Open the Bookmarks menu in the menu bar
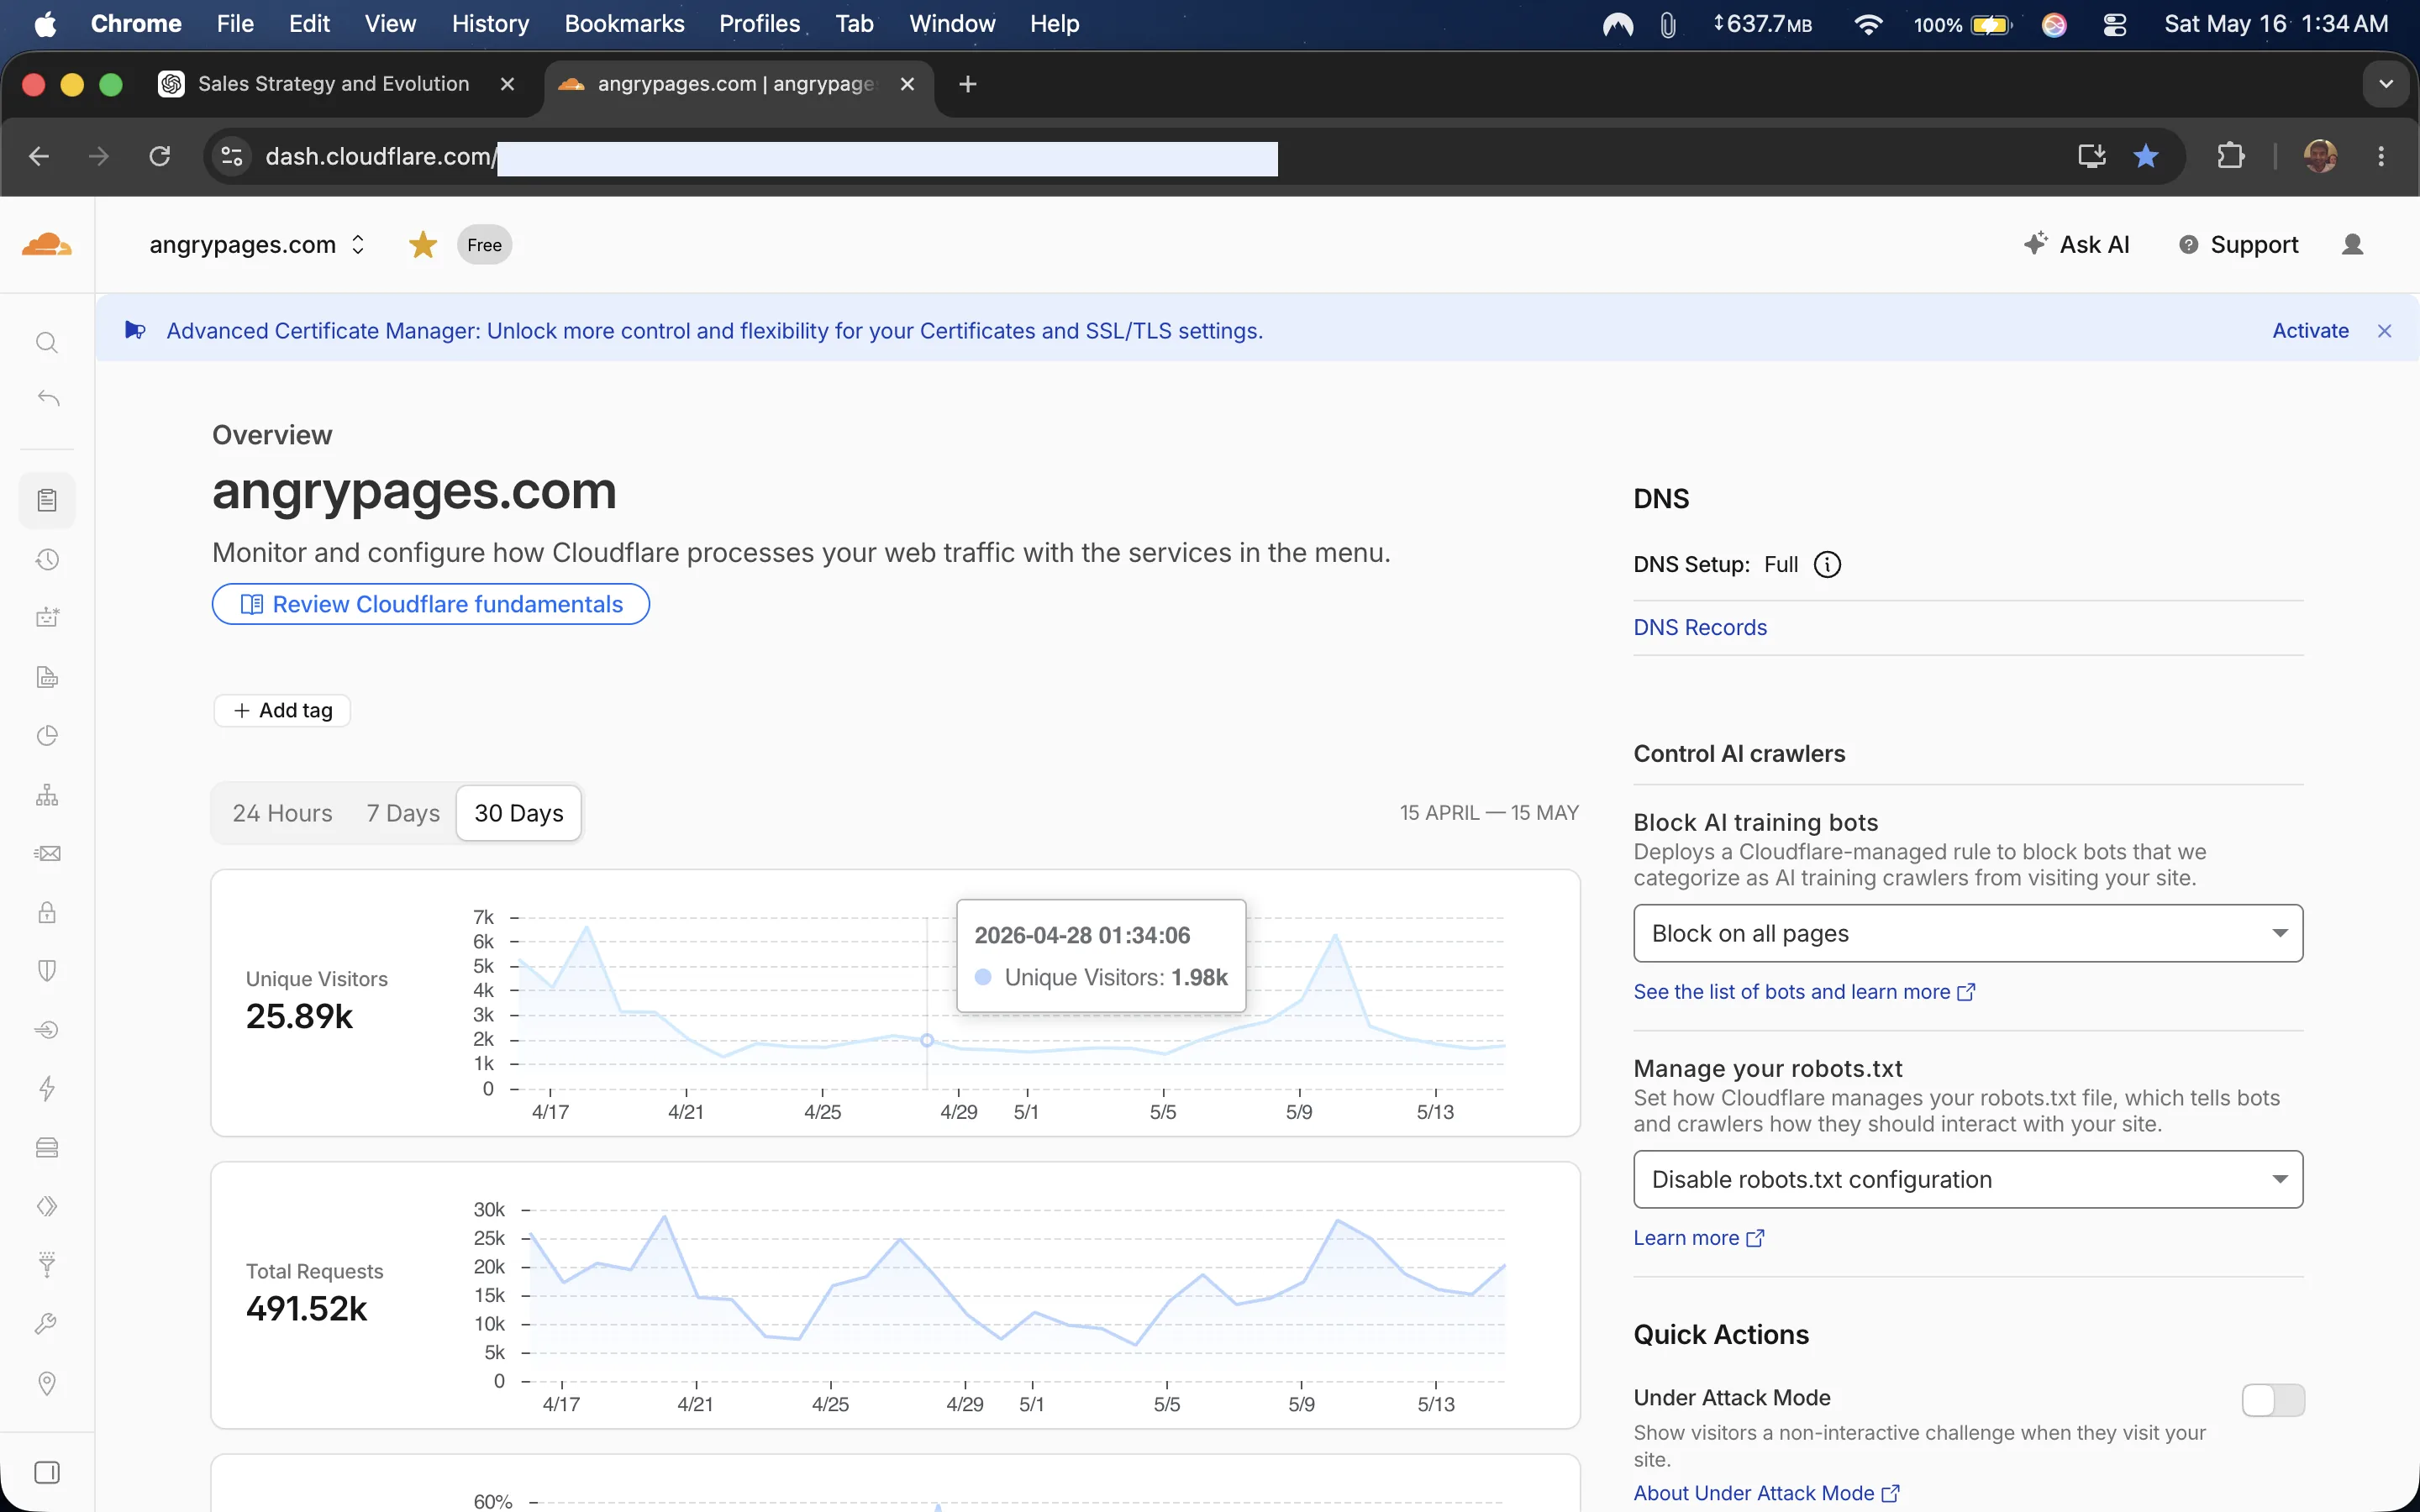 (624, 24)
